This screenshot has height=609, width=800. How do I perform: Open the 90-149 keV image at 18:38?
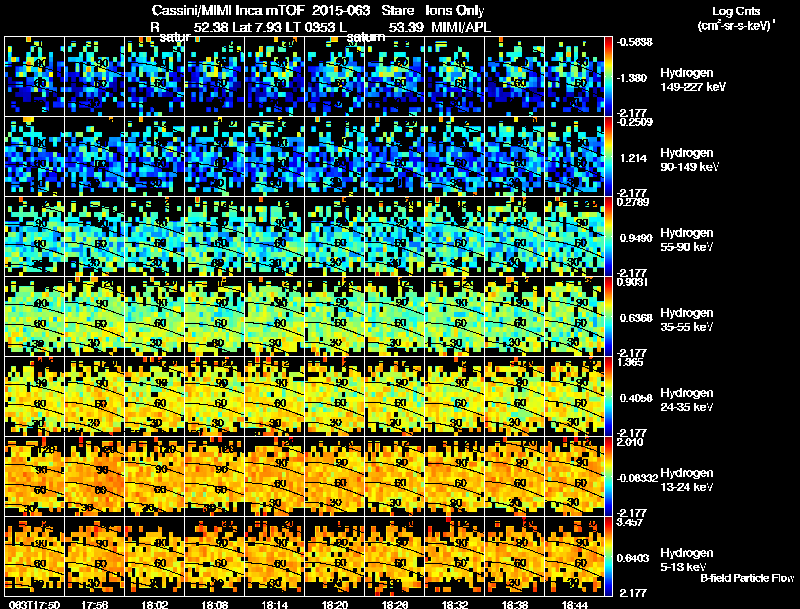coord(515,157)
